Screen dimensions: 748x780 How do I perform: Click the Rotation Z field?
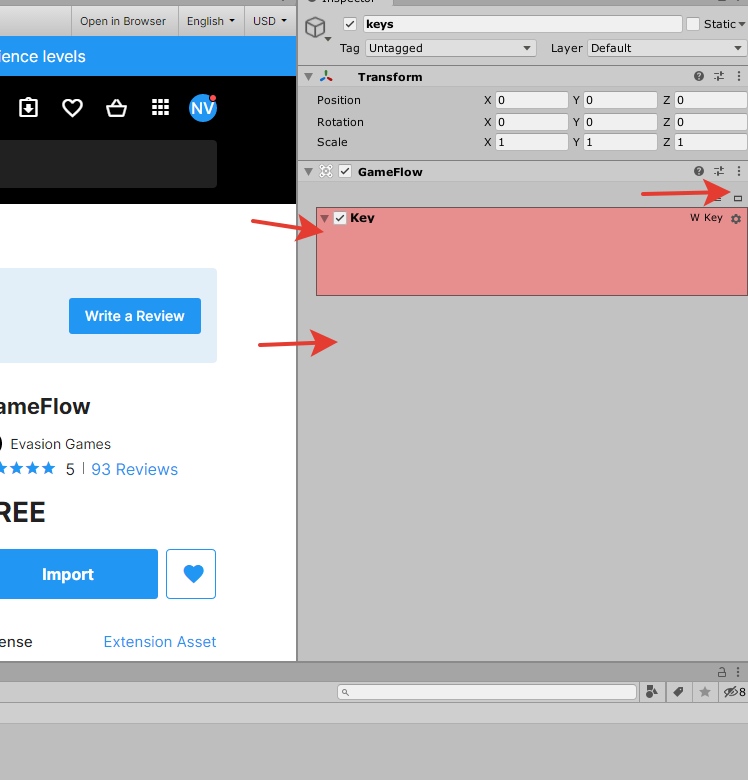(x=711, y=122)
